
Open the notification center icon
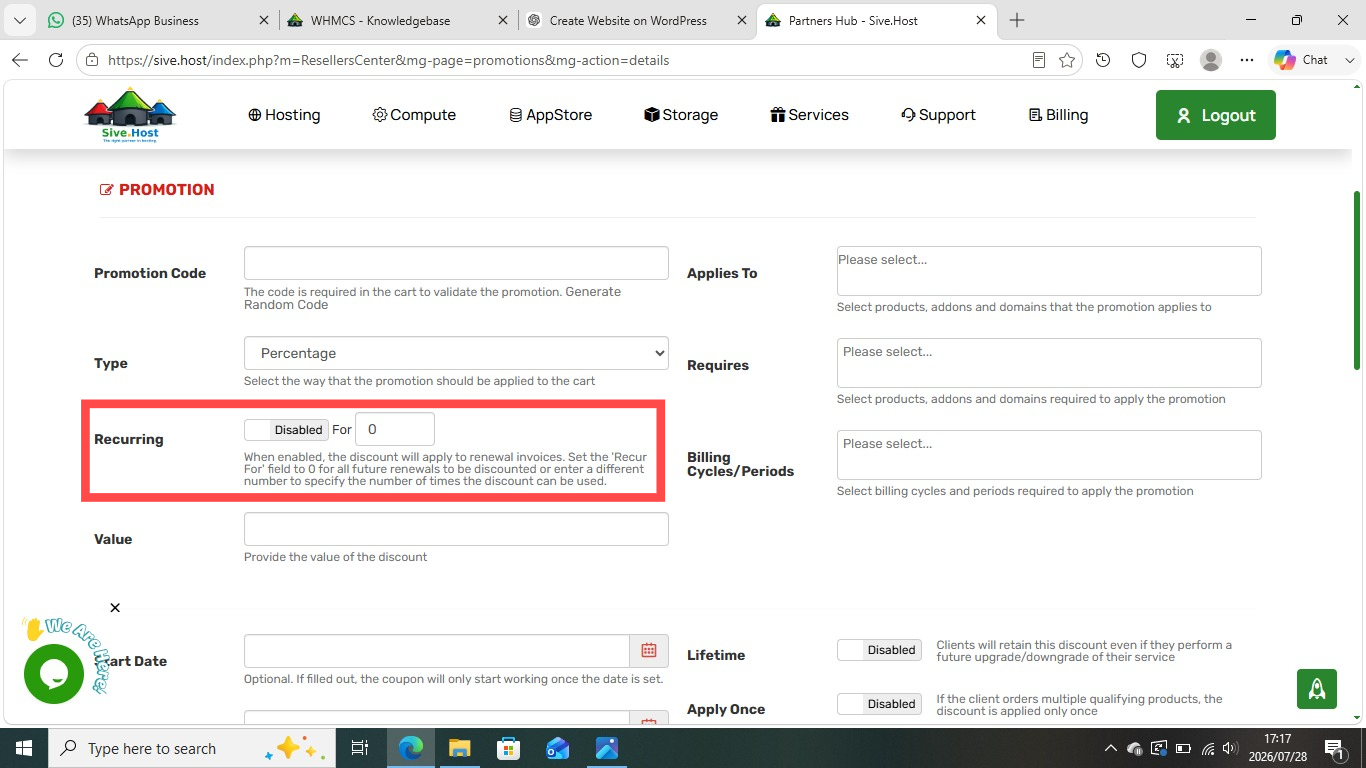tap(1334, 748)
